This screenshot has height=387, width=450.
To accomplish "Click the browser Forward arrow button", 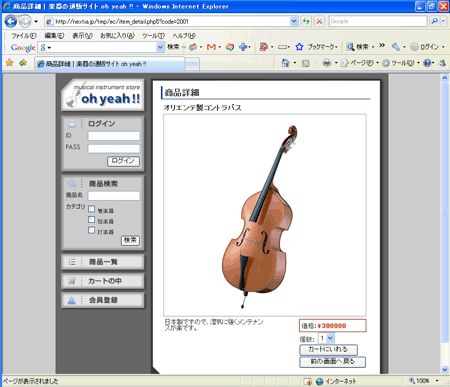I will coord(25,21).
